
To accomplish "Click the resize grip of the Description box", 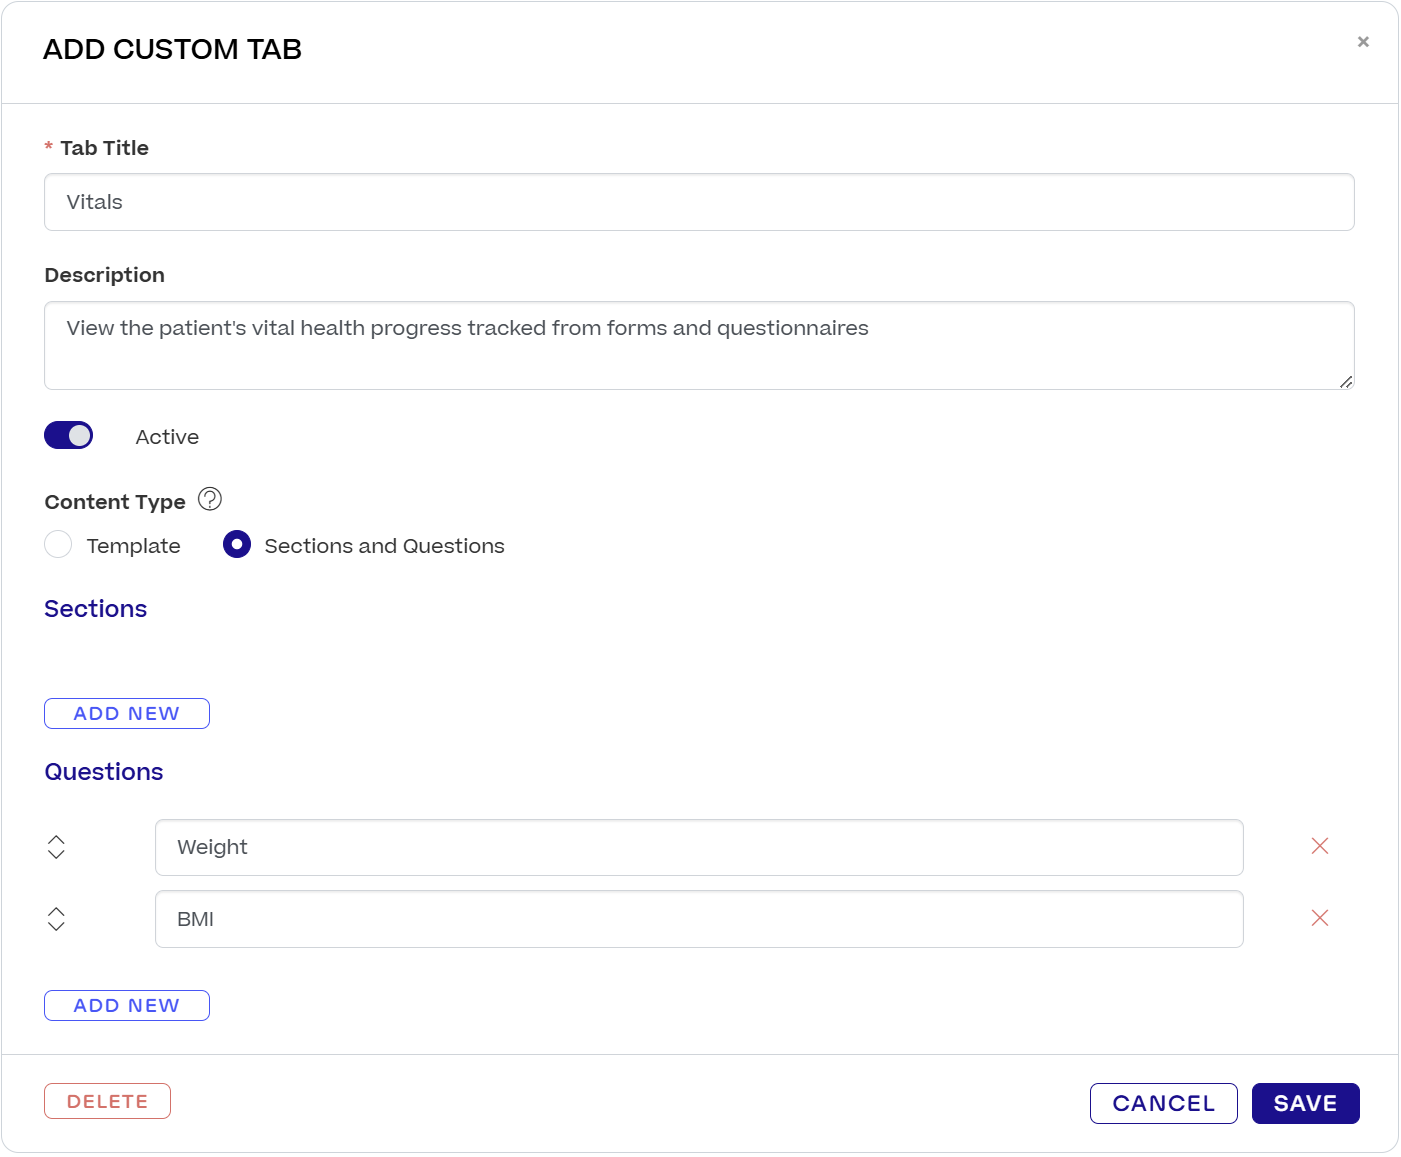I will coord(1345,381).
